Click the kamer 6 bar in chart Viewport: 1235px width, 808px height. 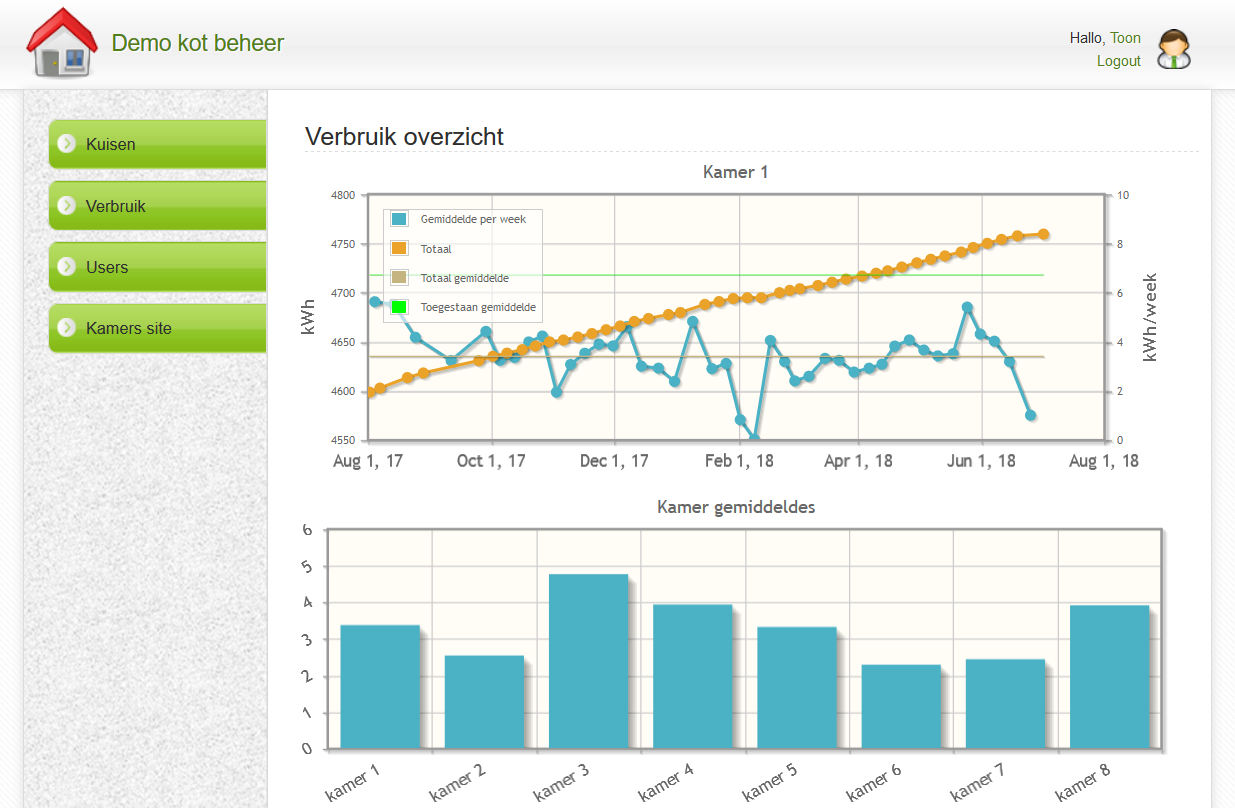(901, 706)
